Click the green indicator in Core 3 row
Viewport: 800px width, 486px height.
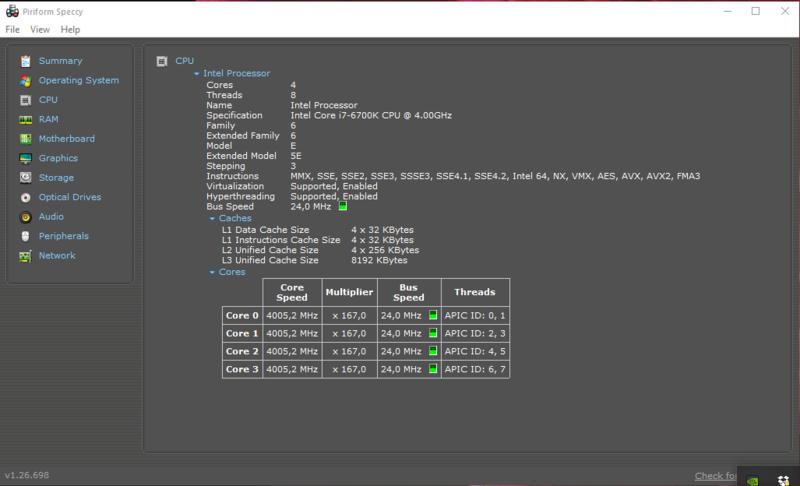(x=433, y=369)
